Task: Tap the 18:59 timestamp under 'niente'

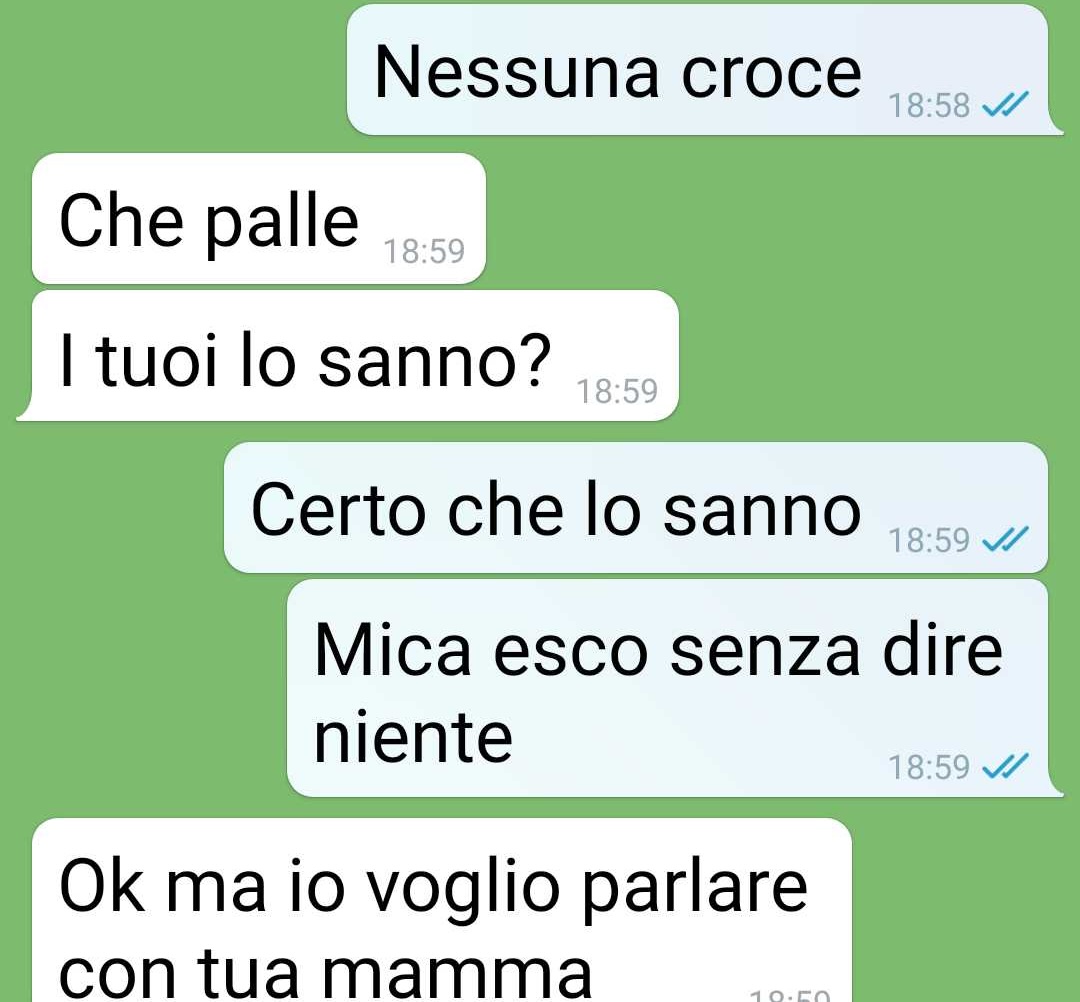Action: tap(928, 767)
